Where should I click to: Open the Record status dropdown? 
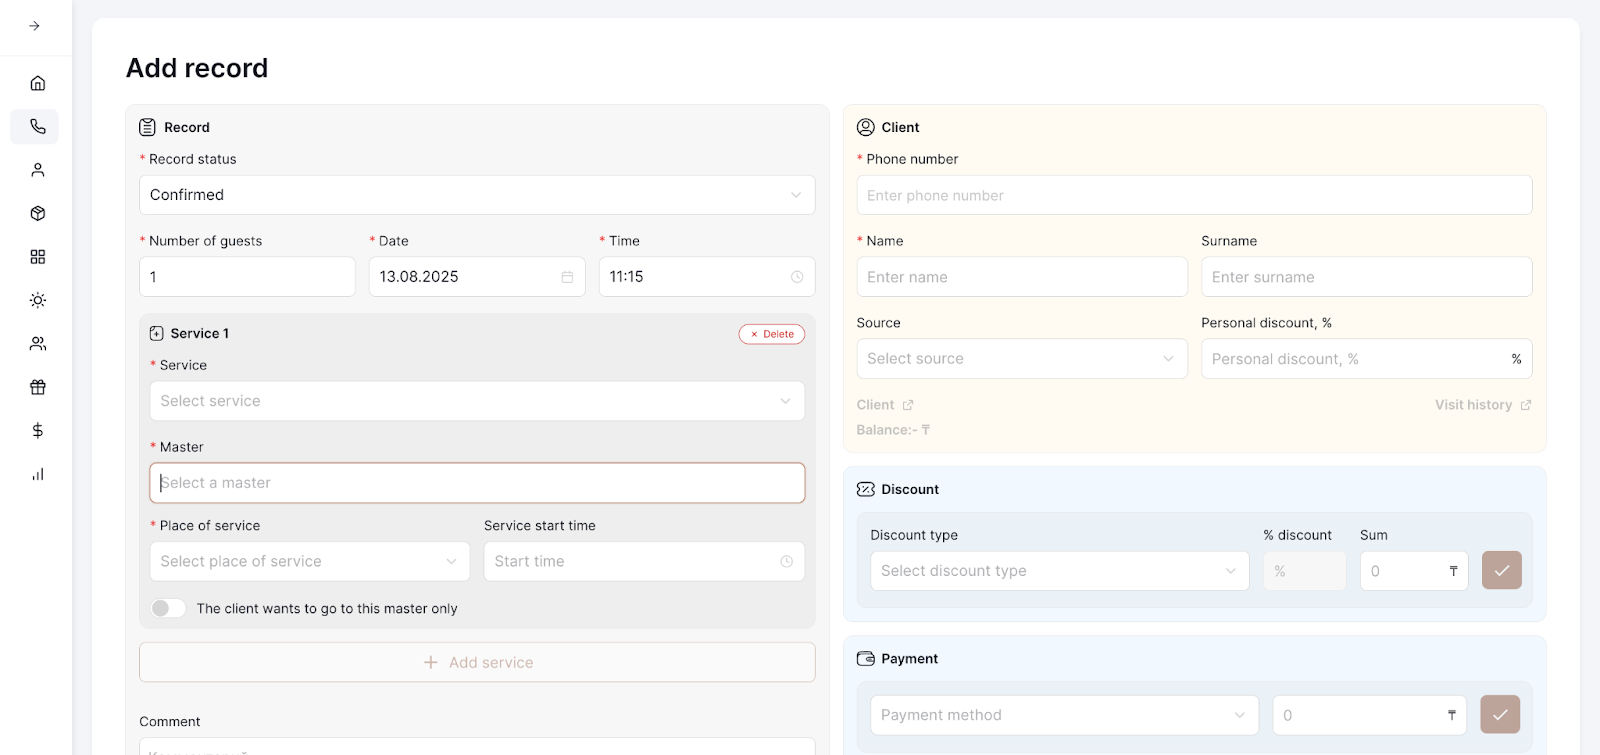tap(477, 195)
